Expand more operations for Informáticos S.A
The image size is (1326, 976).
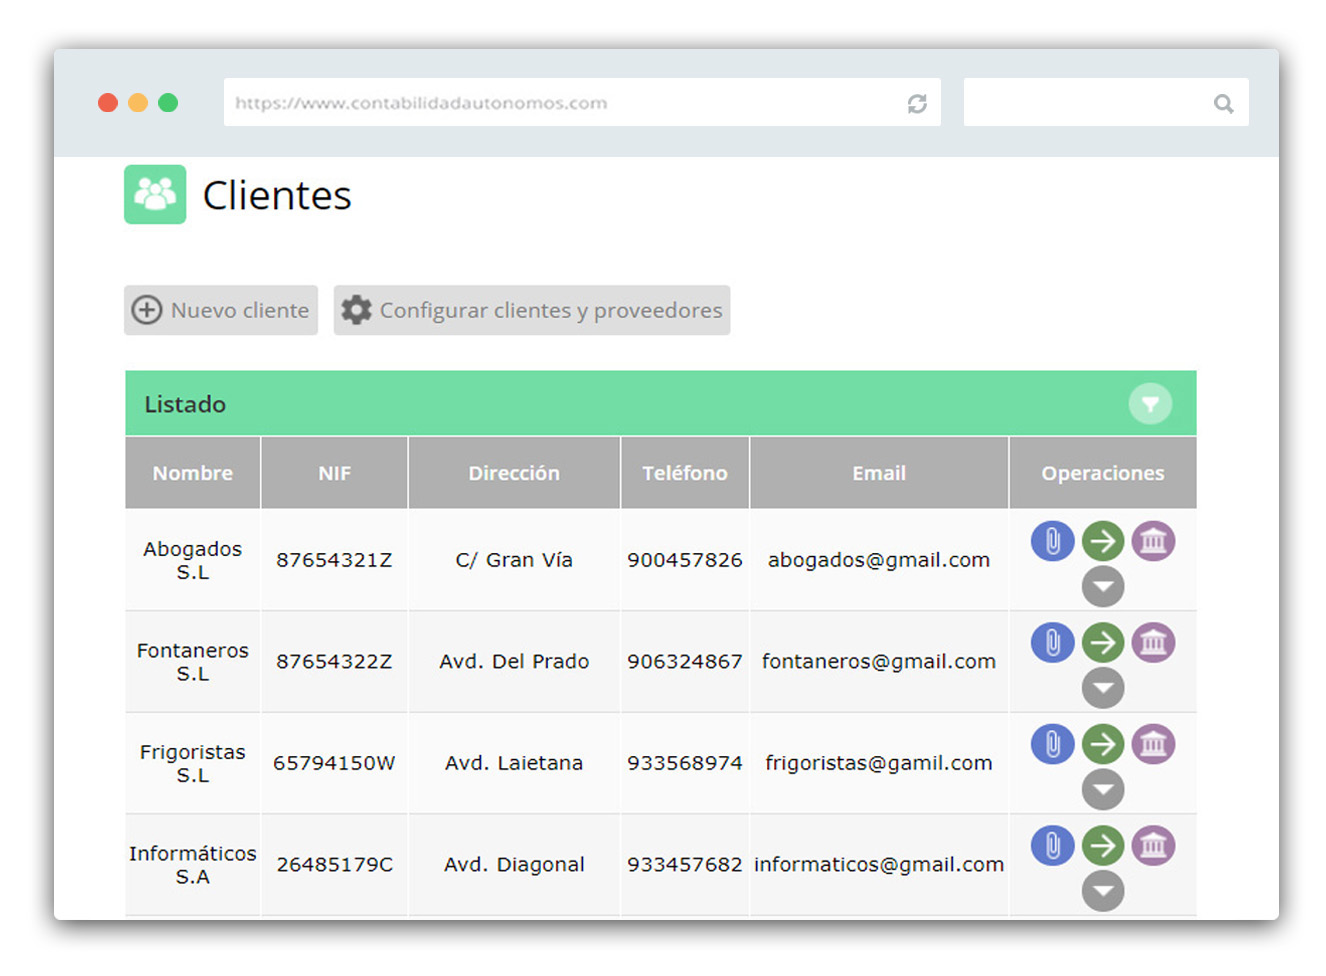(x=1103, y=891)
